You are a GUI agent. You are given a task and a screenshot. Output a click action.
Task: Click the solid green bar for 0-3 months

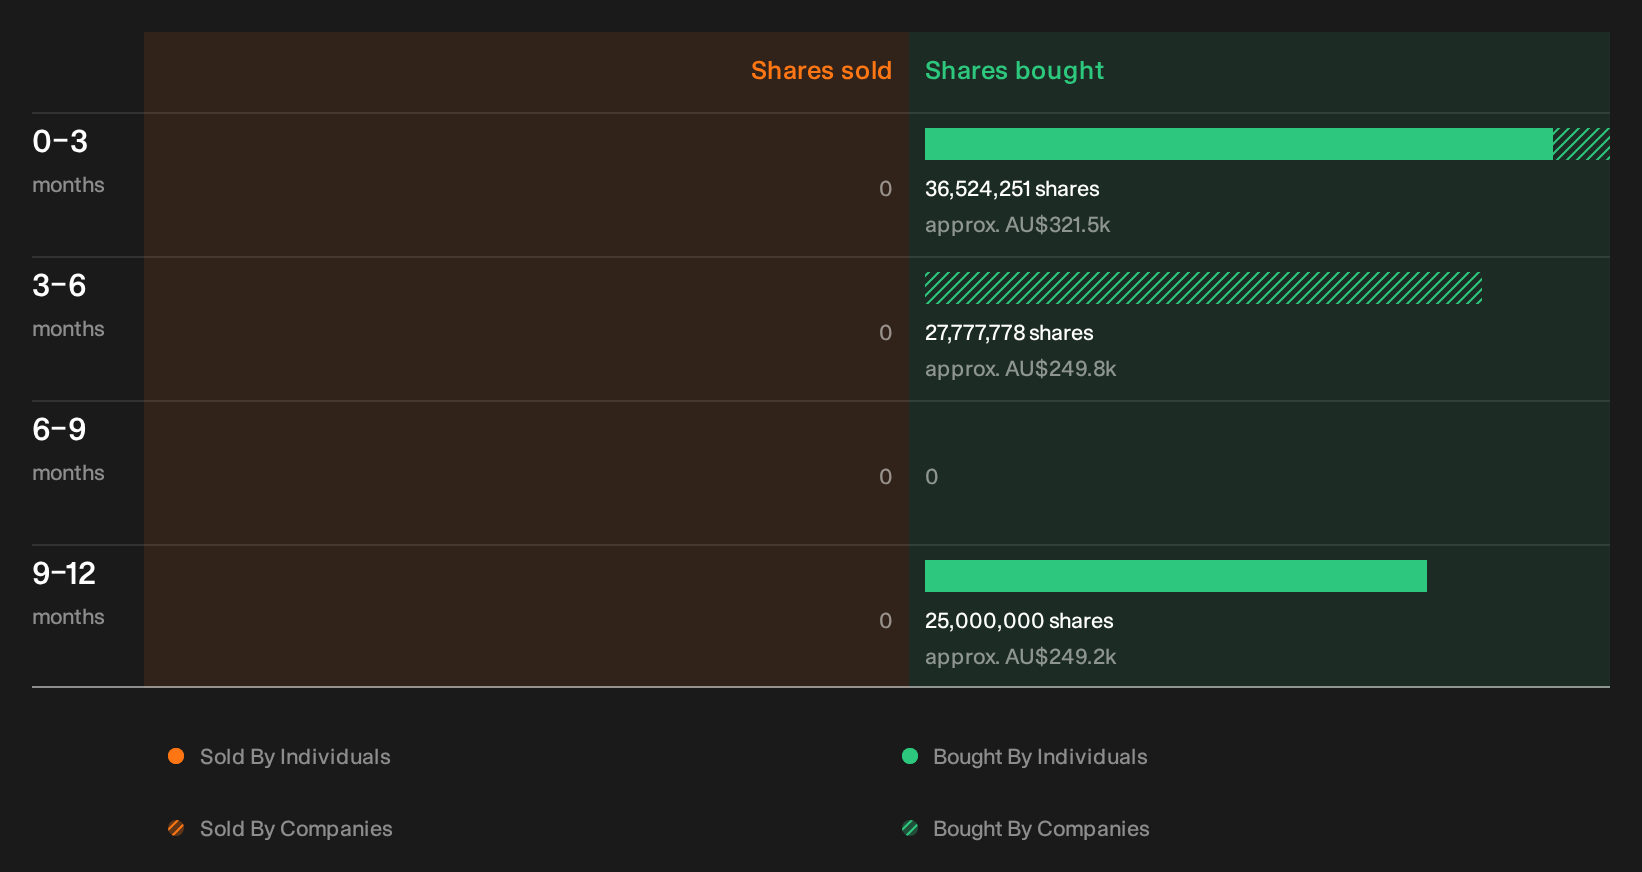click(1239, 144)
